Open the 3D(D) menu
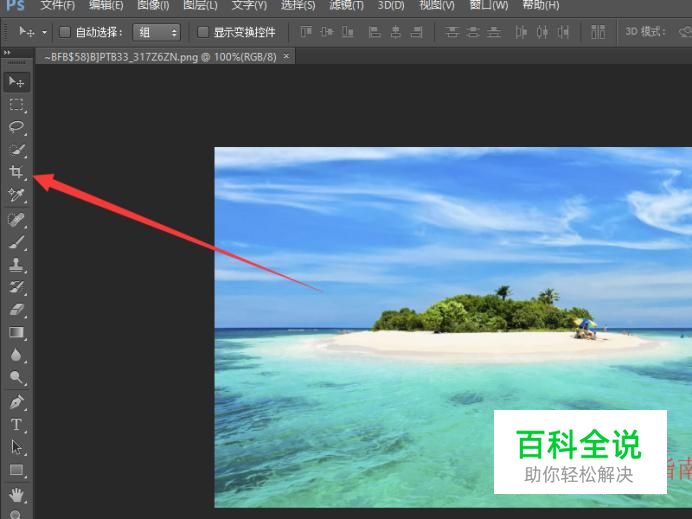 pos(391,5)
